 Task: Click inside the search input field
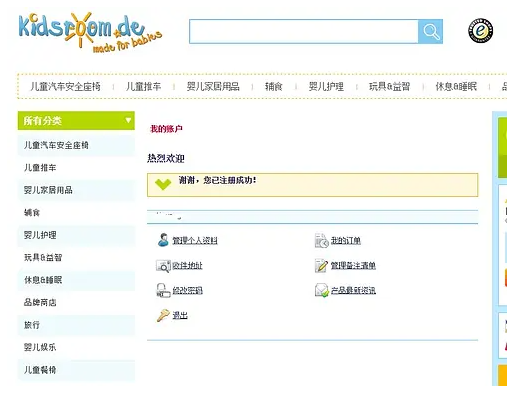click(304, 31)
